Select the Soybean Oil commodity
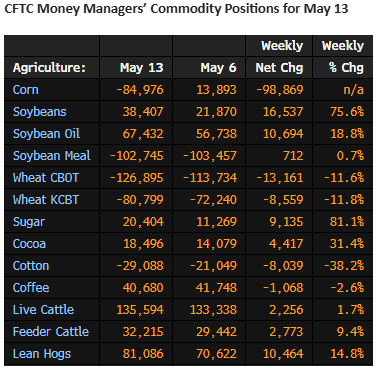 [46, 134]
